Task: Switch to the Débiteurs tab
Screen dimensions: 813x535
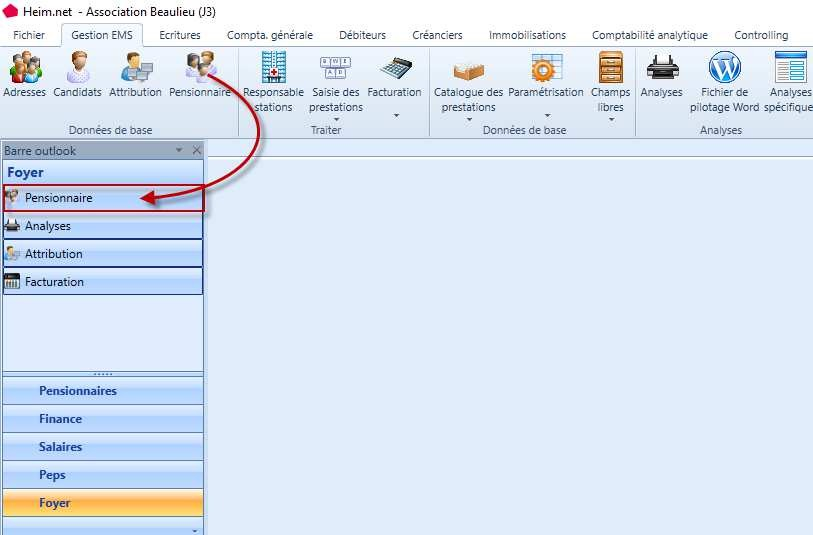Action: tap(362, 35)
